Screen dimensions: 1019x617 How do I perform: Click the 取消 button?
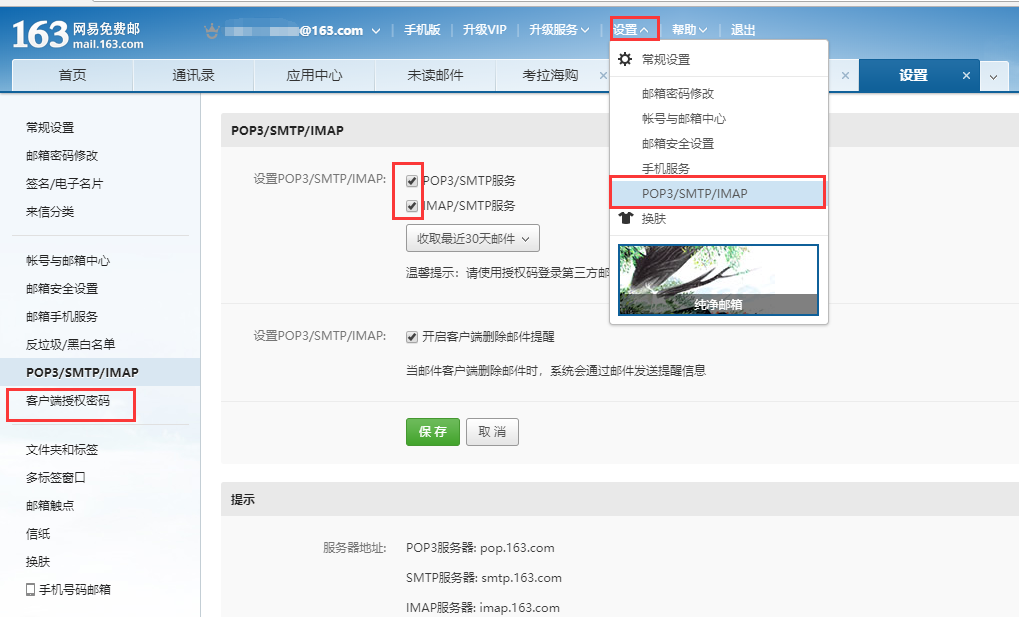click(x=492, y=432)
